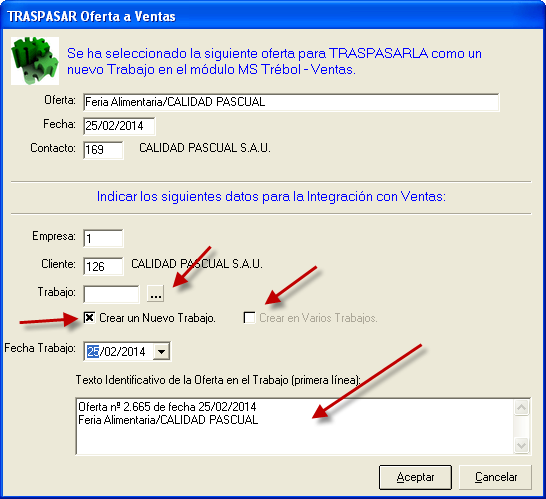Click the empty Trabajo input field
The image size is (546, 499).
pyautogui.click(x=111, y=295)
